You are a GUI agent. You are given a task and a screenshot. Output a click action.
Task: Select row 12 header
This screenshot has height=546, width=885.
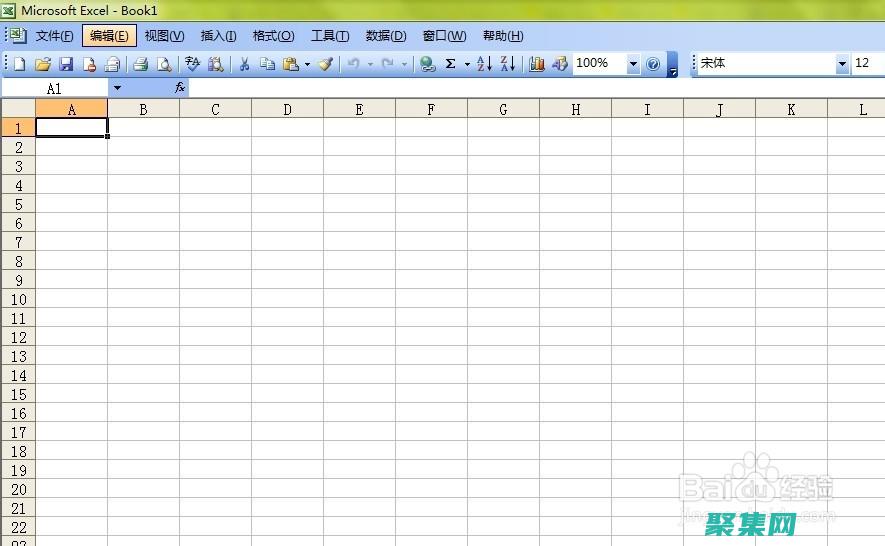coord(18,337)
